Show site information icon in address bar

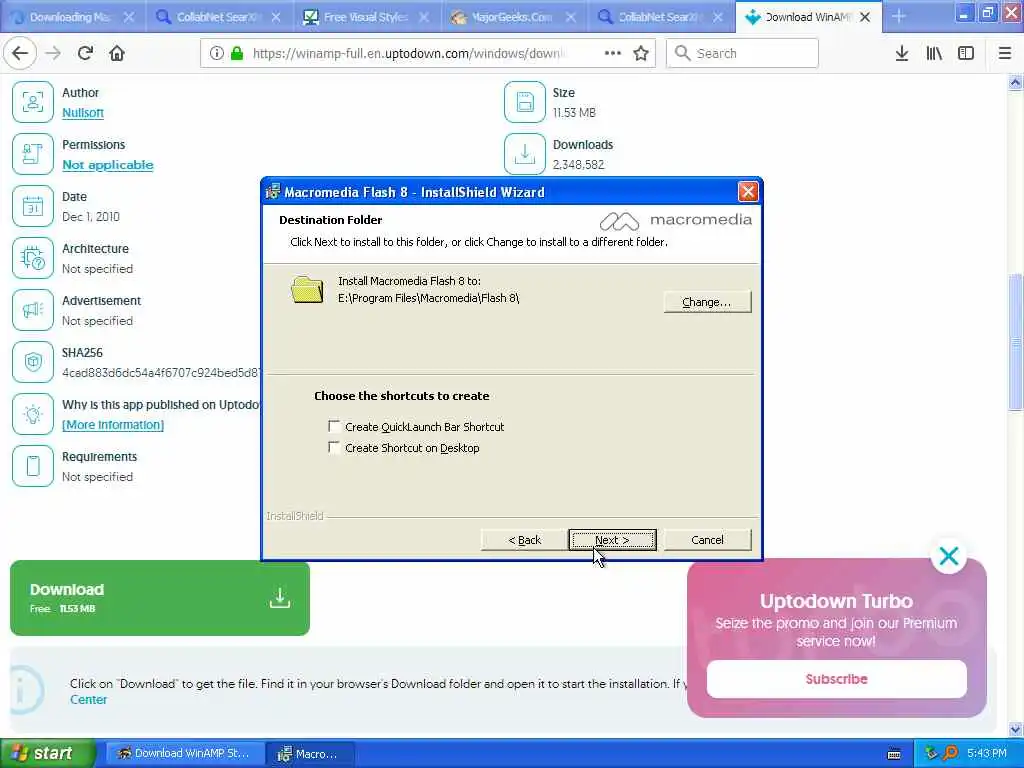click(x=216, y=53)
